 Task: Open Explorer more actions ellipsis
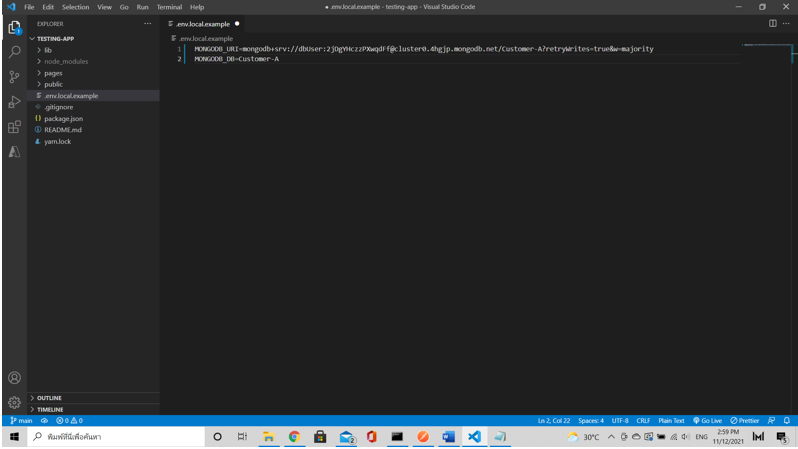click(x=148, y=23)
